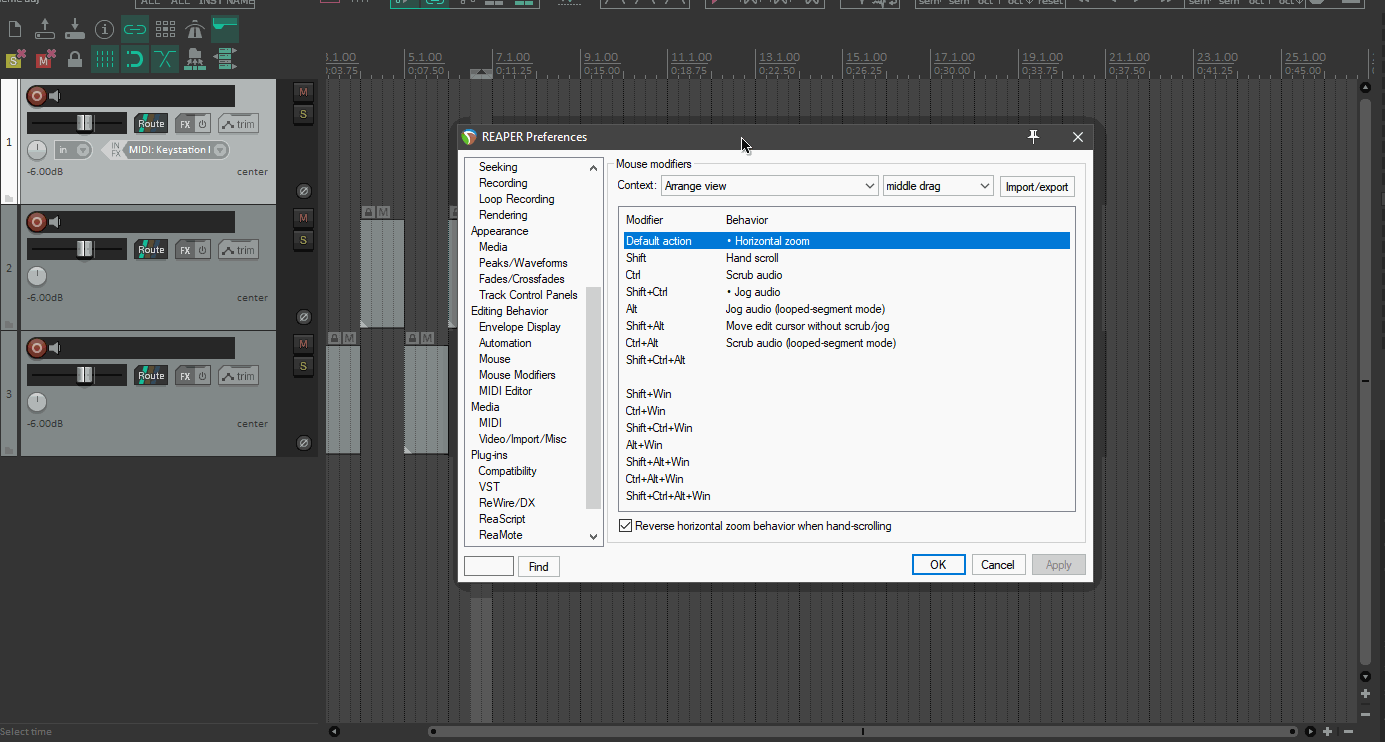Click the volume fader on track 3
The height and width of the screenshot is (742, 1385).
tap(84, 375)
